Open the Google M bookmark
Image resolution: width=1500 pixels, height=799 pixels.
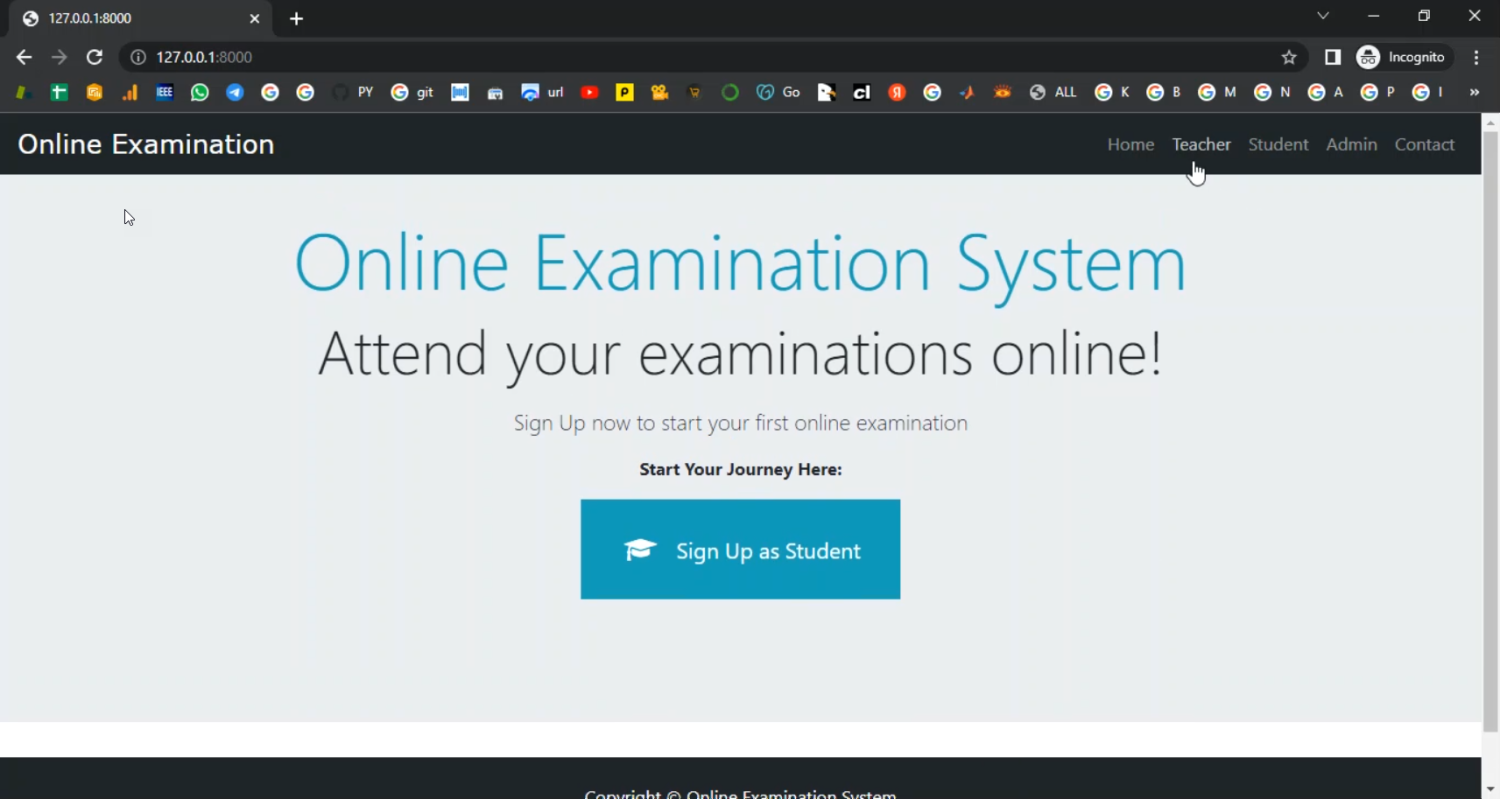(x=1217, y=92)
